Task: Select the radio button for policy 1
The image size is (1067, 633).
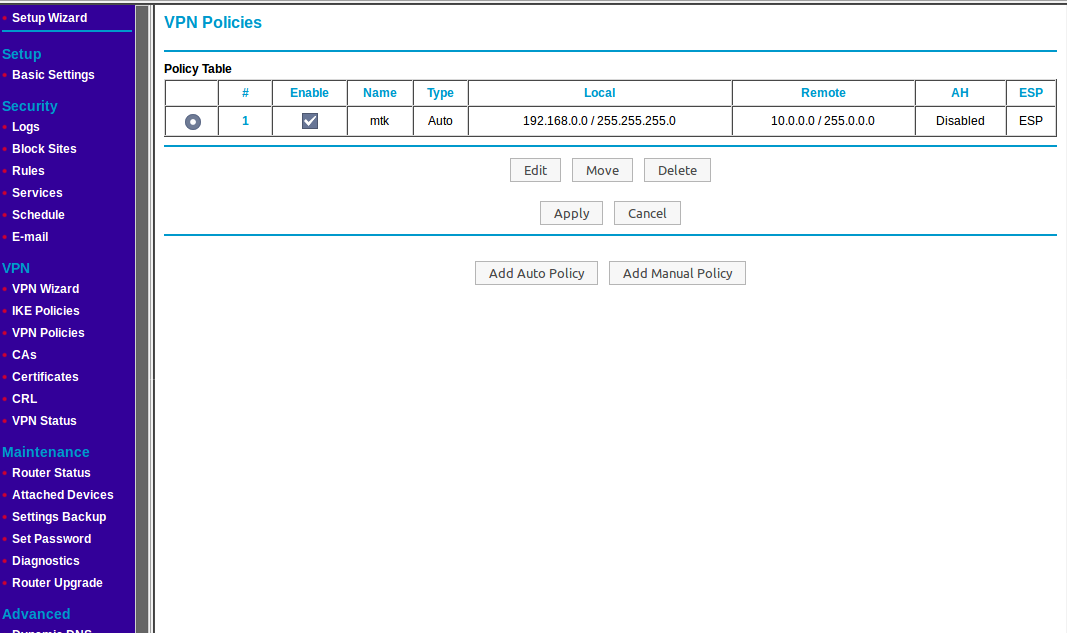Action: [193, 121]
